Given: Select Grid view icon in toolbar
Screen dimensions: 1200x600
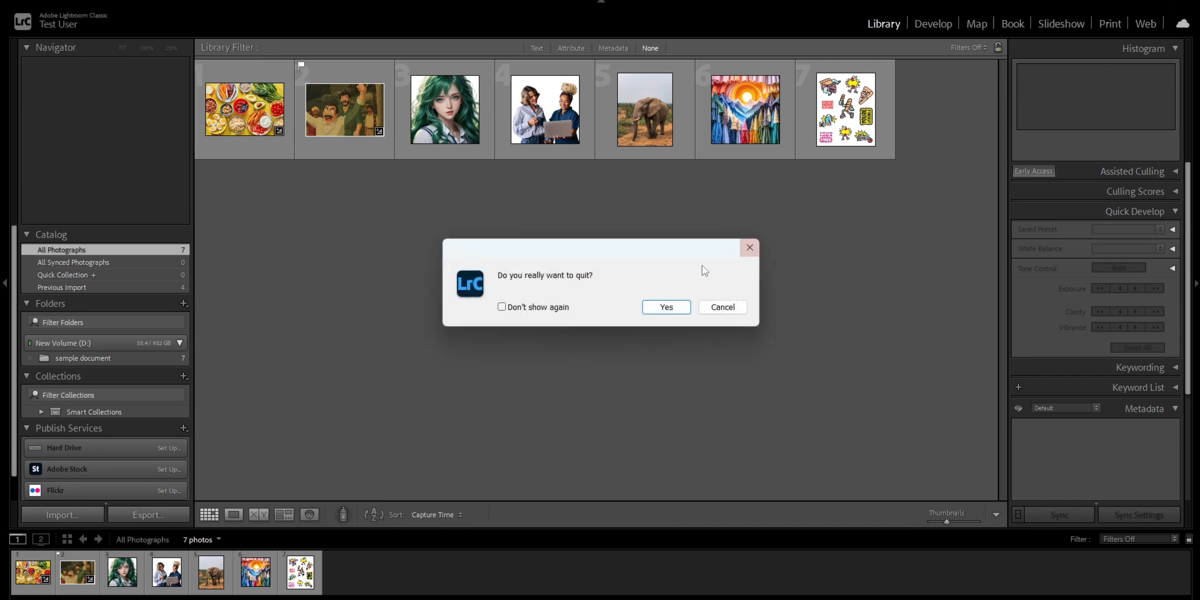Looking at the screenshot, I should tap(209, 514).
